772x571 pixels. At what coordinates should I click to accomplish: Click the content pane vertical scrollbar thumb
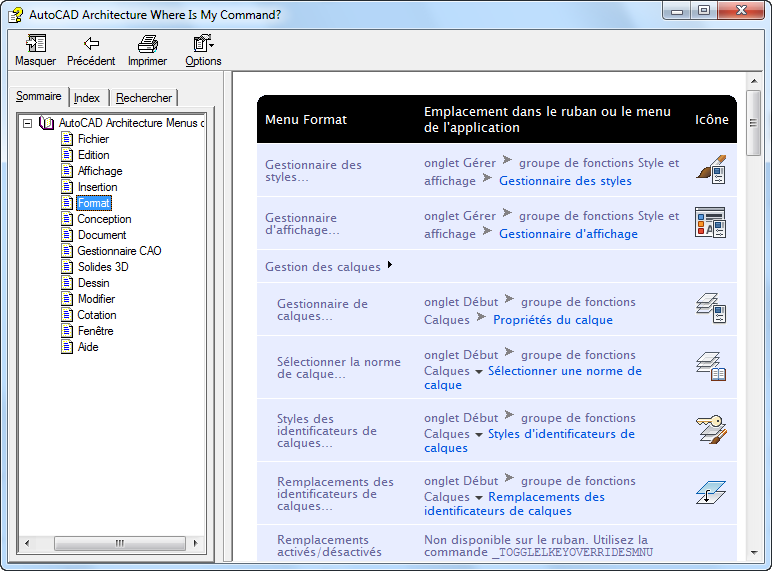coord(753,123)
